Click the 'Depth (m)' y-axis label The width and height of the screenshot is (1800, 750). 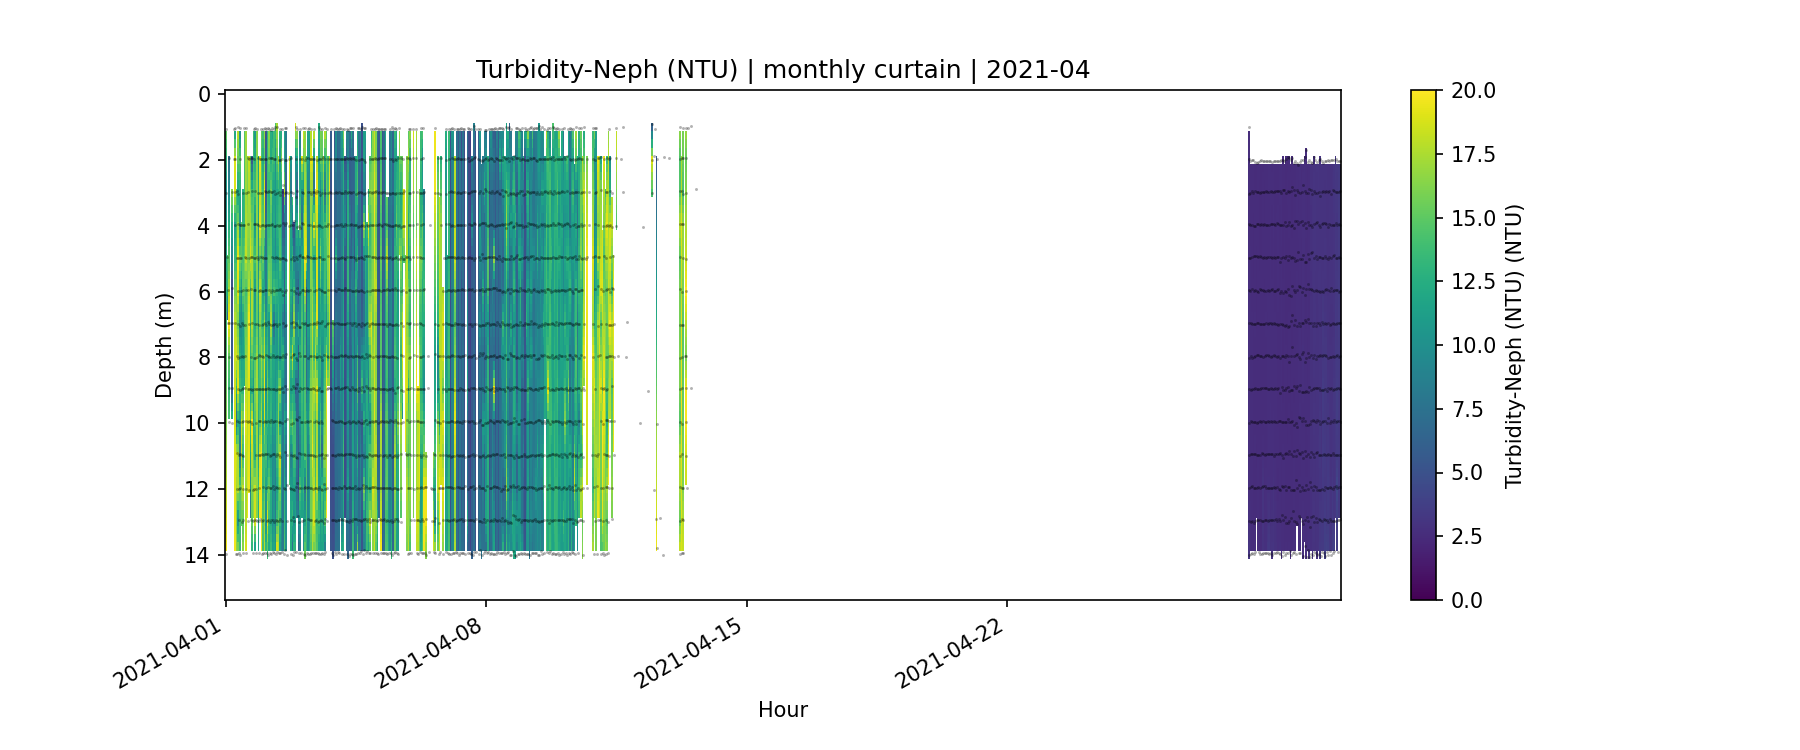click(164, 345)
